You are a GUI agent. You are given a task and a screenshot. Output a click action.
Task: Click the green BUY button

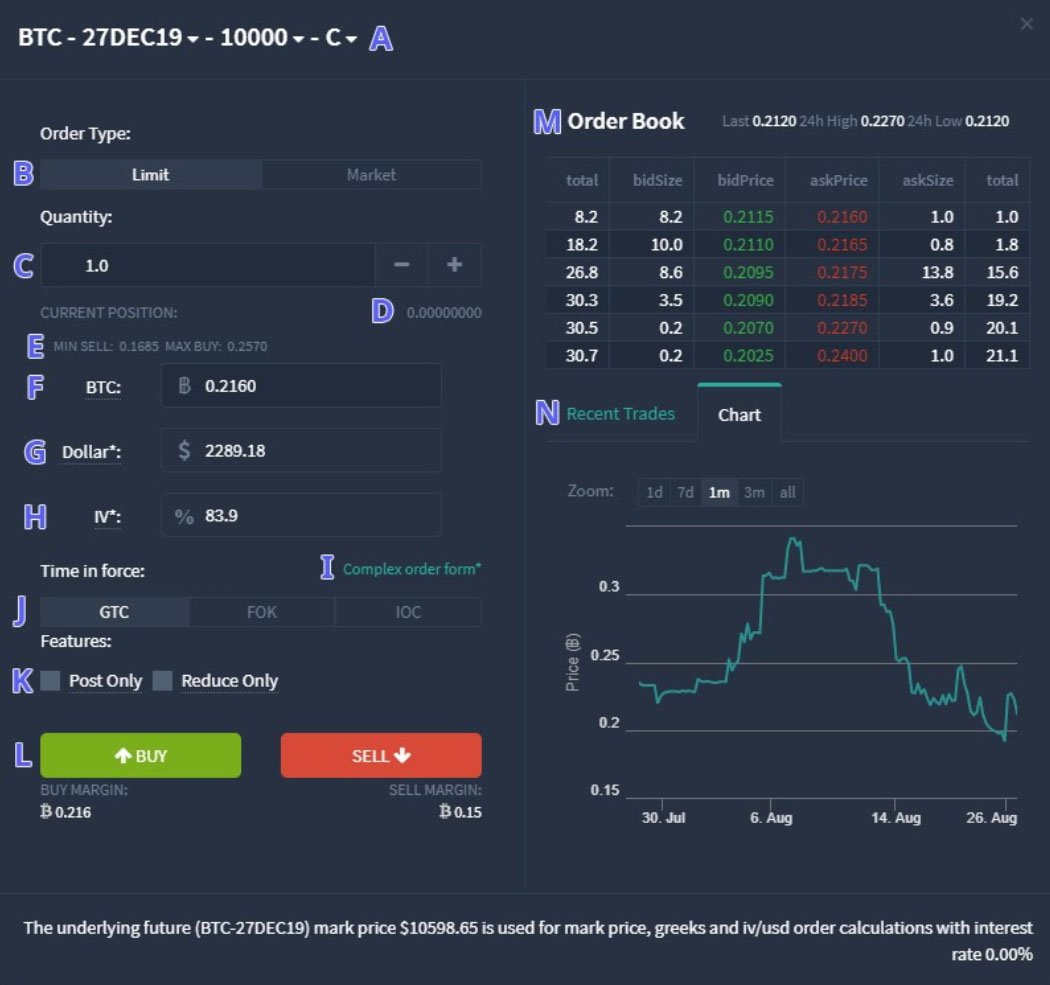(141, 756)
